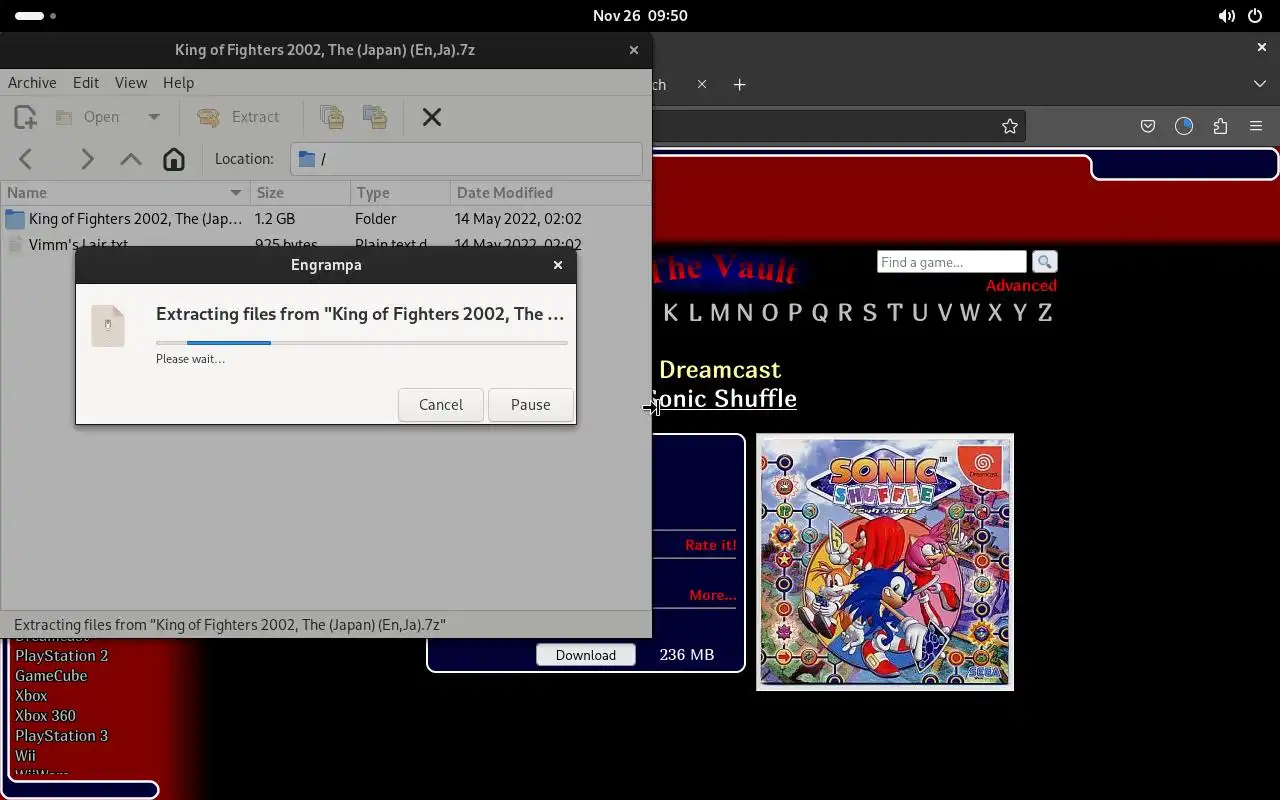This screenshot has height=800, width=1280.
Task: Browse games starting with letter K
Action: coord(670,313)
